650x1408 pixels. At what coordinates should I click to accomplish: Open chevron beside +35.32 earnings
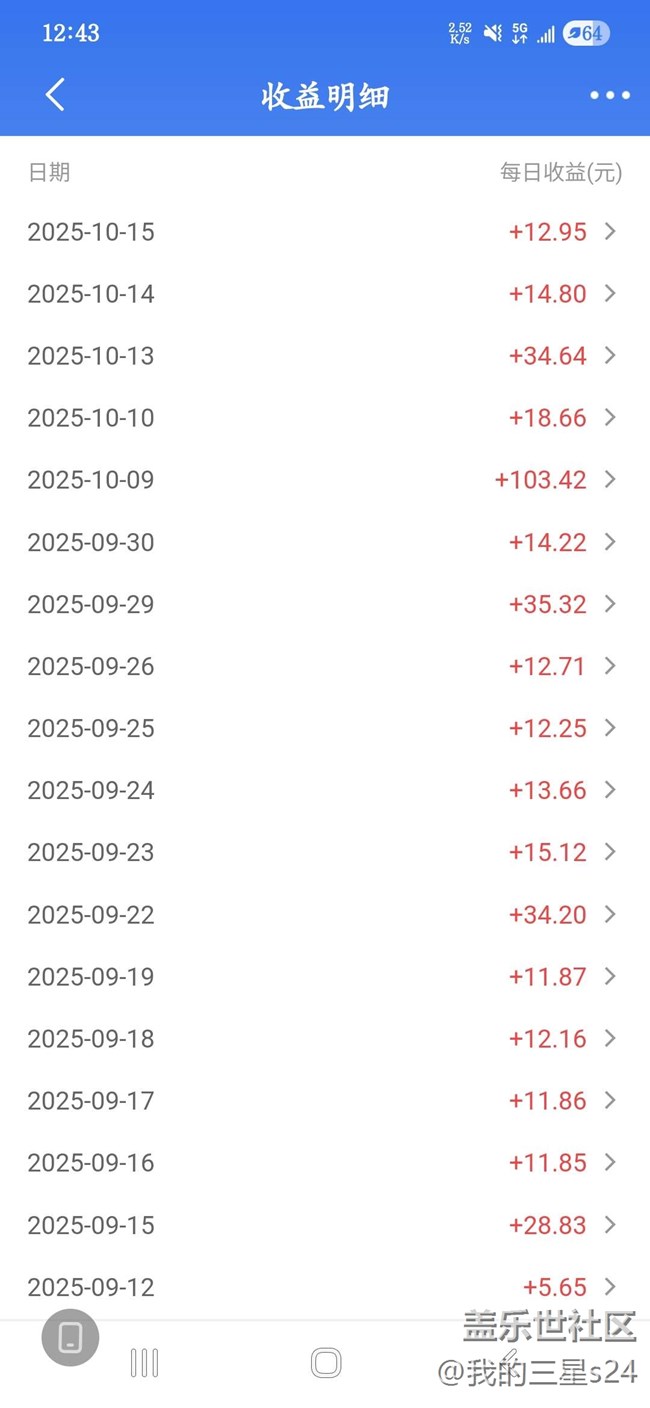pyautogui.click(x=611, y=604)
